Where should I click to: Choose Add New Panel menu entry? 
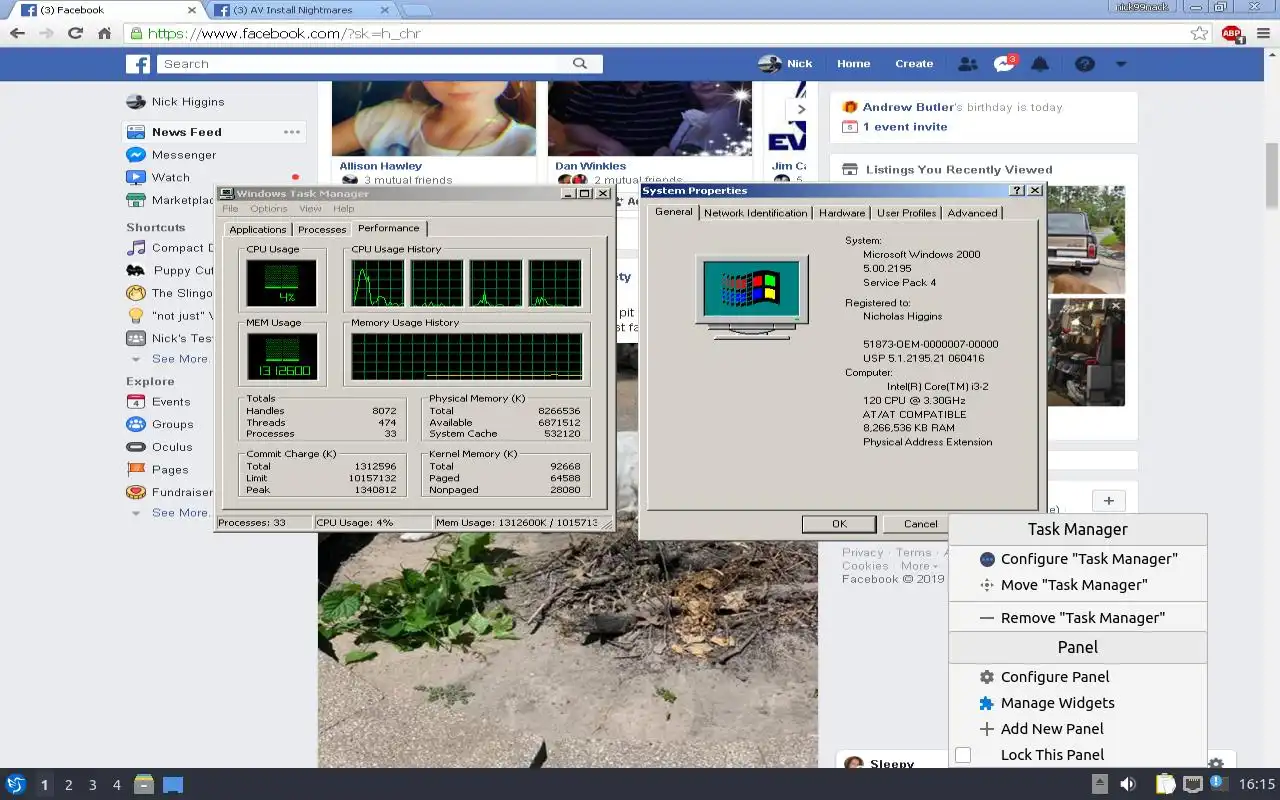point(1078,729)
